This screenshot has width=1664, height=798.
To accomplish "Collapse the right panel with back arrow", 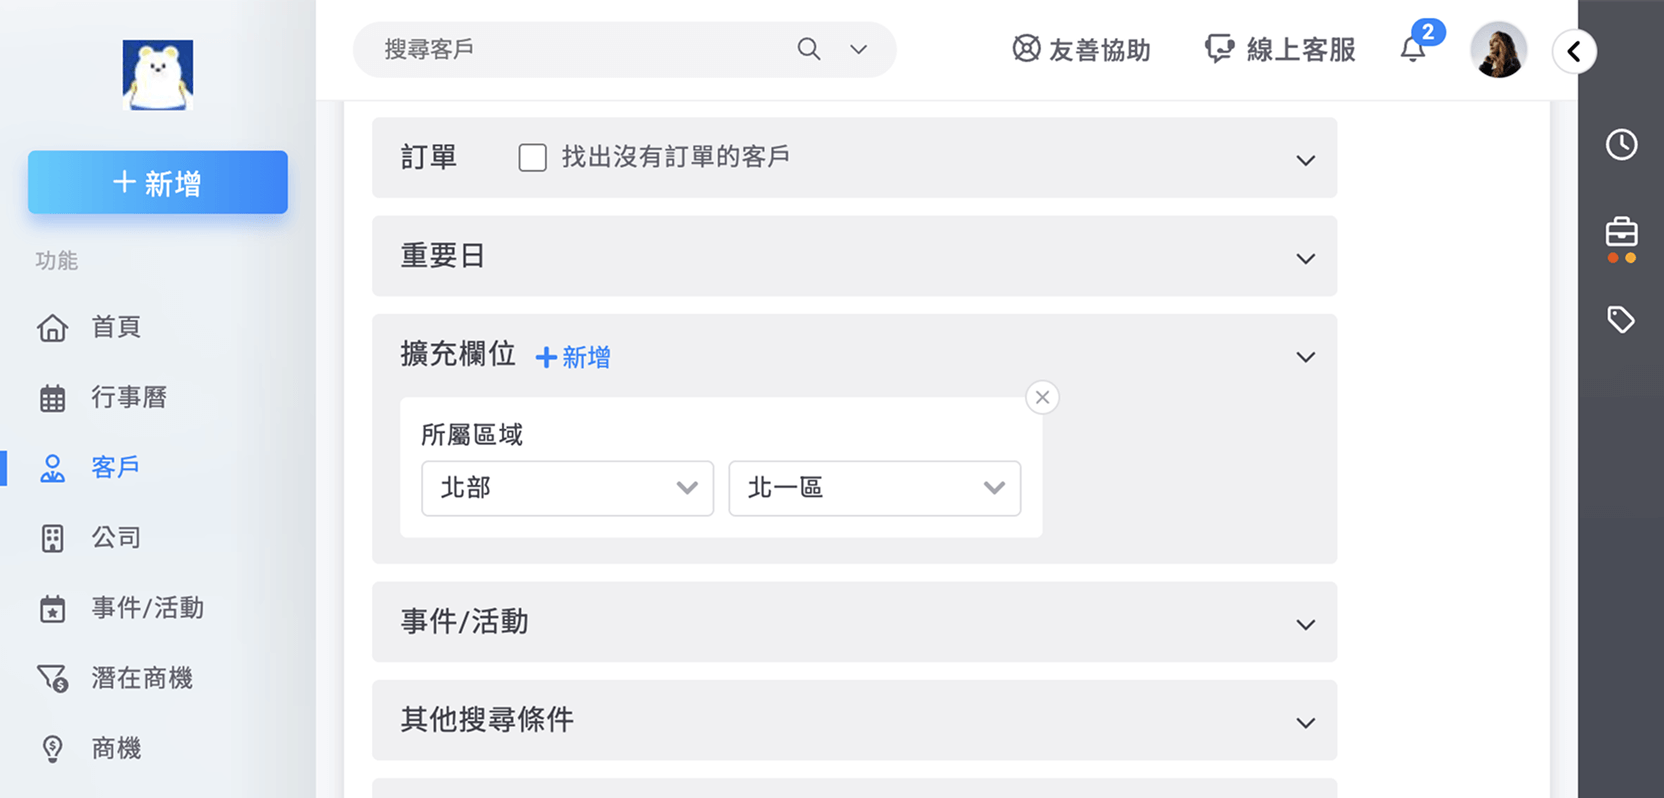I will click(1574, 51).
